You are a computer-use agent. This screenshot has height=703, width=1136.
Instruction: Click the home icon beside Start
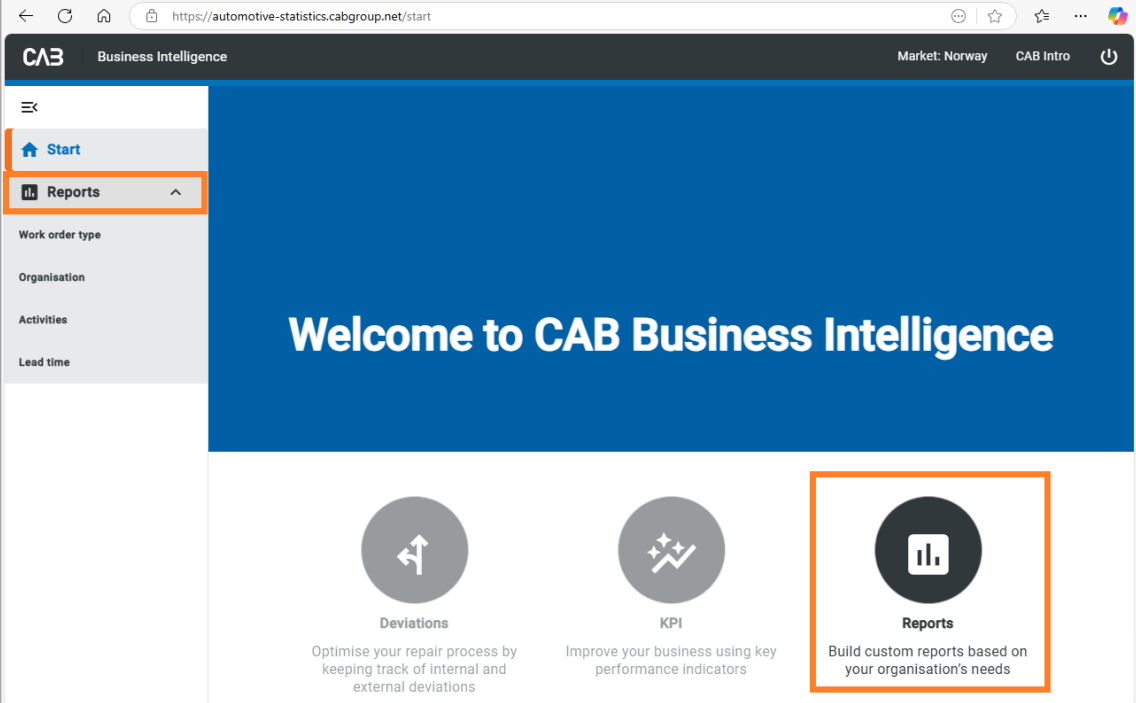[30, 149]
